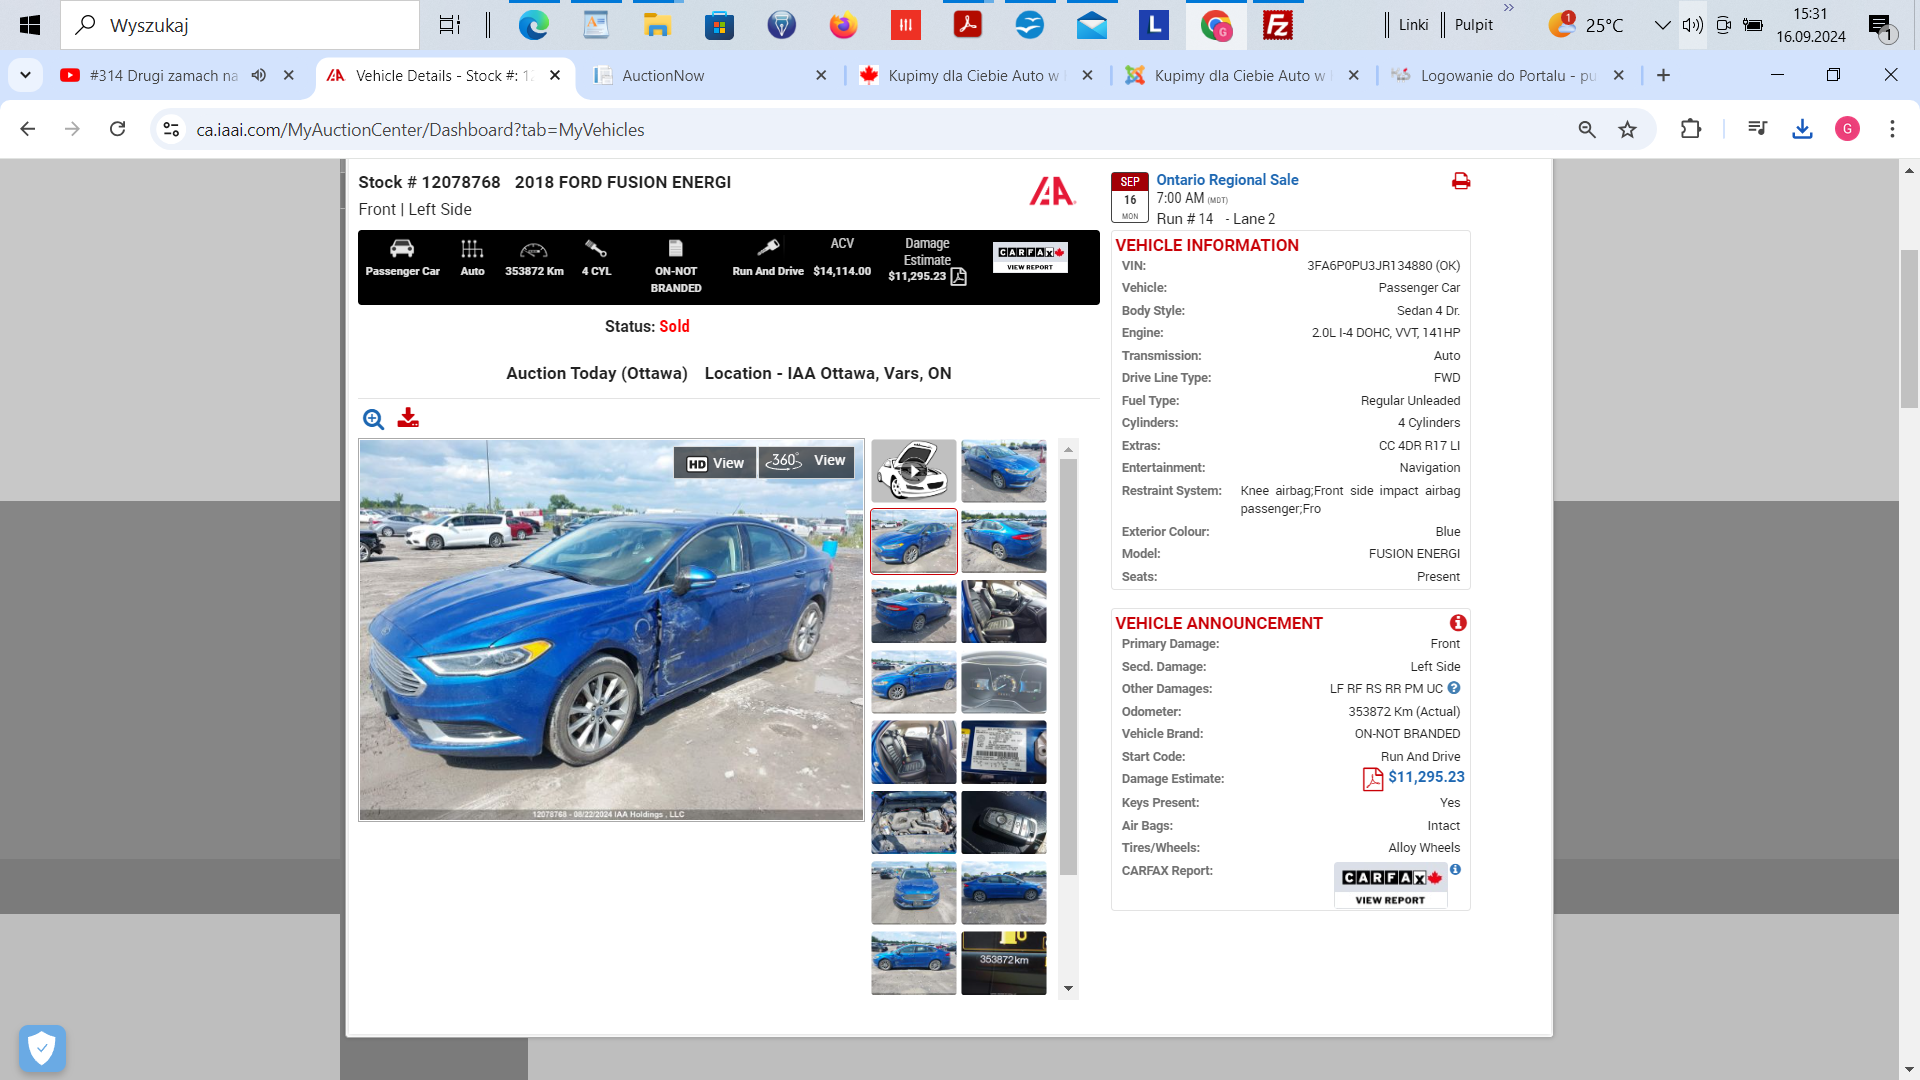The height and width of the screenshot is (1080, 1920).
Task: Open Adobe Acrobat from the taskbar
Action: point(967,25)
